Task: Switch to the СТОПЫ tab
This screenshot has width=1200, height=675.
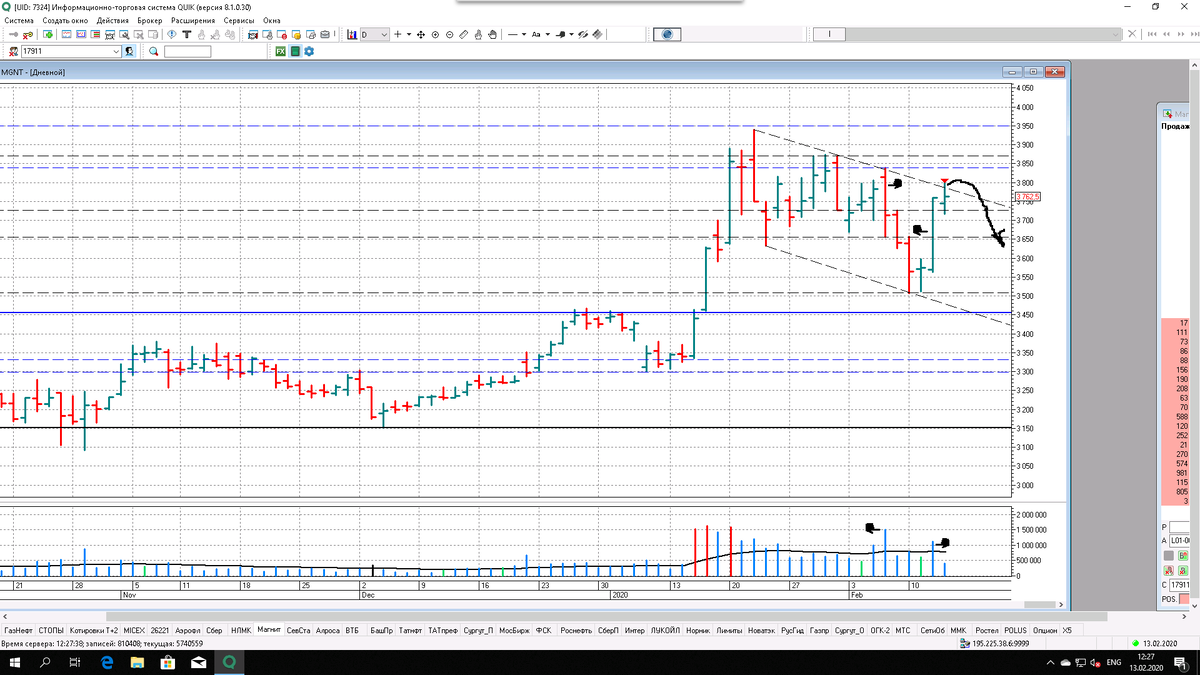Action: (51, 631)
